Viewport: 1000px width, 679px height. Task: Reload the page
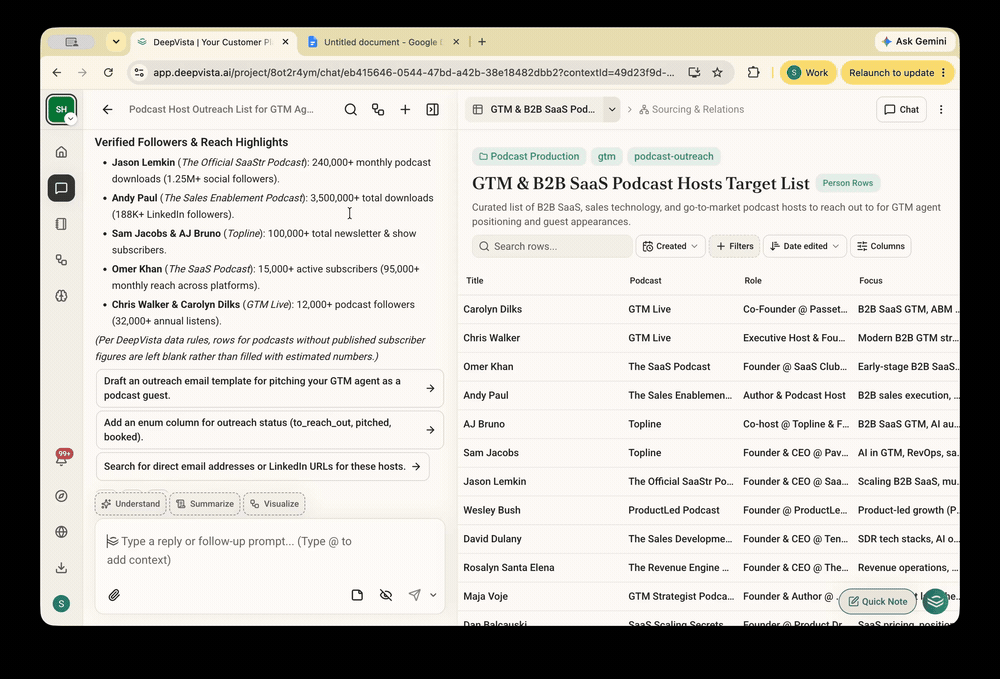point(108,73)
